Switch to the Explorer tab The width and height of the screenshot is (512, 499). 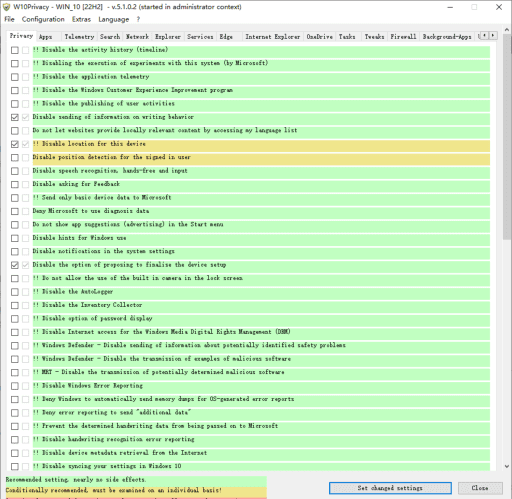point(168,37)
